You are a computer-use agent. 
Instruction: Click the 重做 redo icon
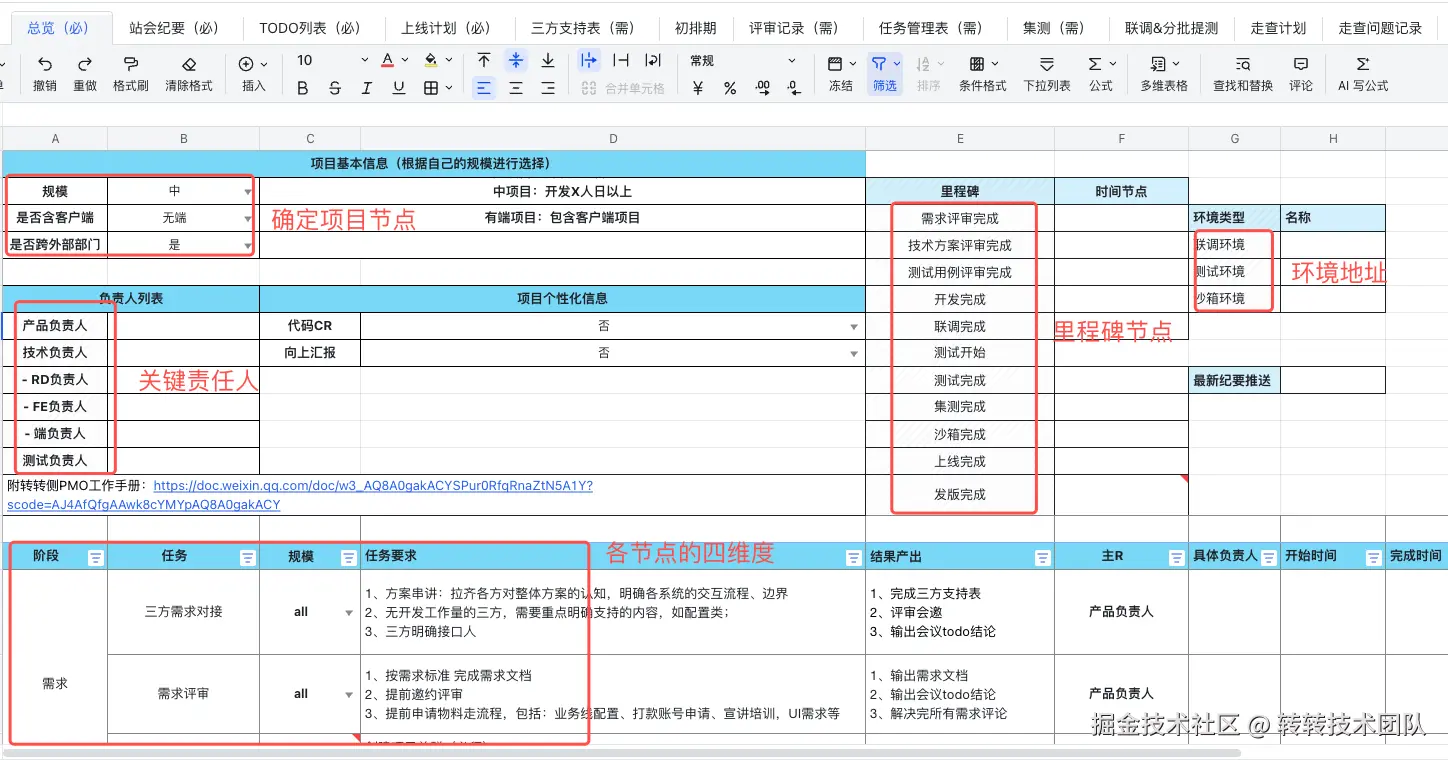pos(85,63)
